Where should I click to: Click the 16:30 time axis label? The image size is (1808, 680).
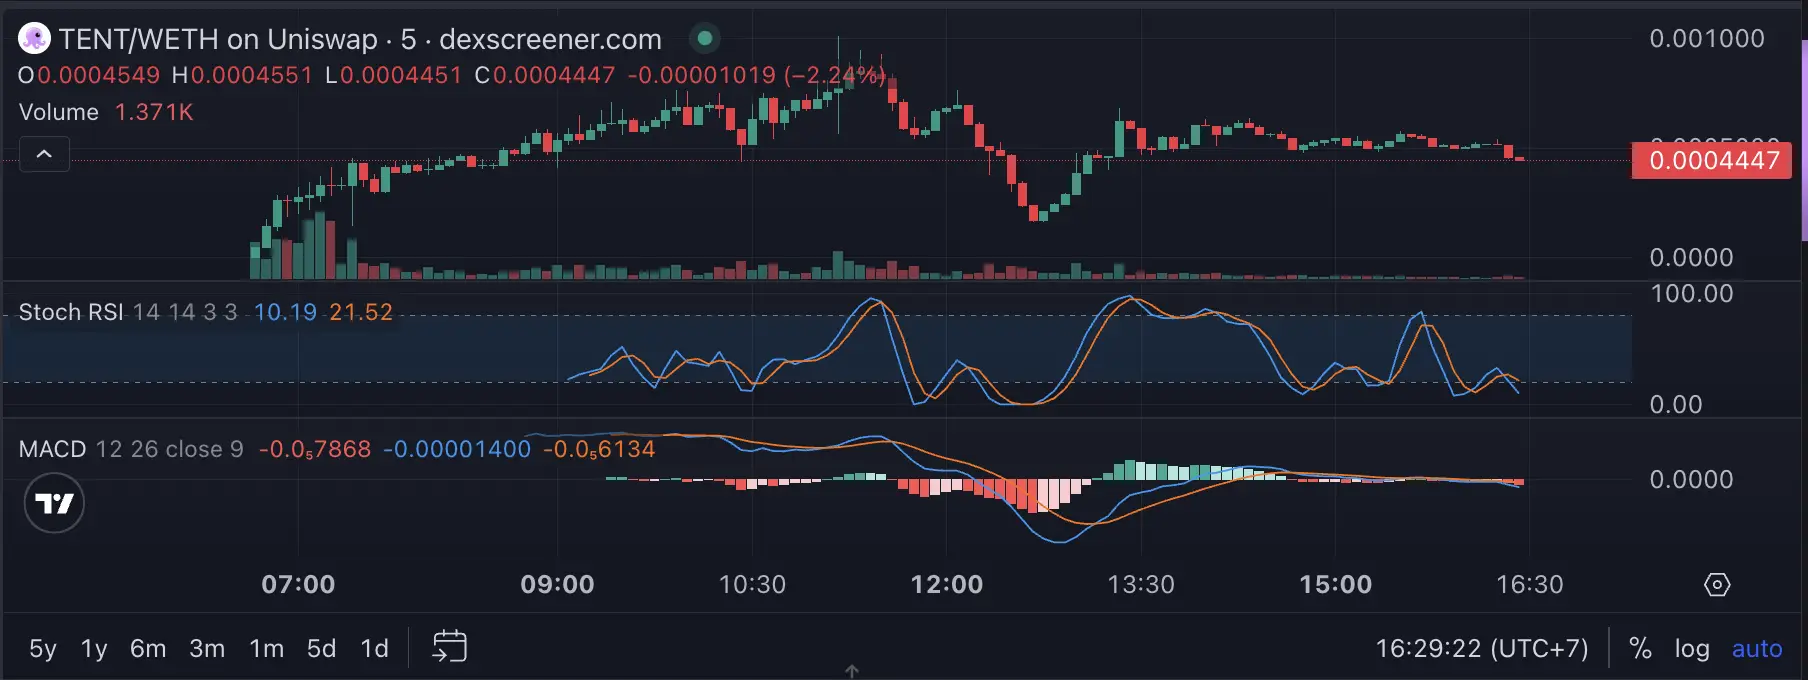1529,585
